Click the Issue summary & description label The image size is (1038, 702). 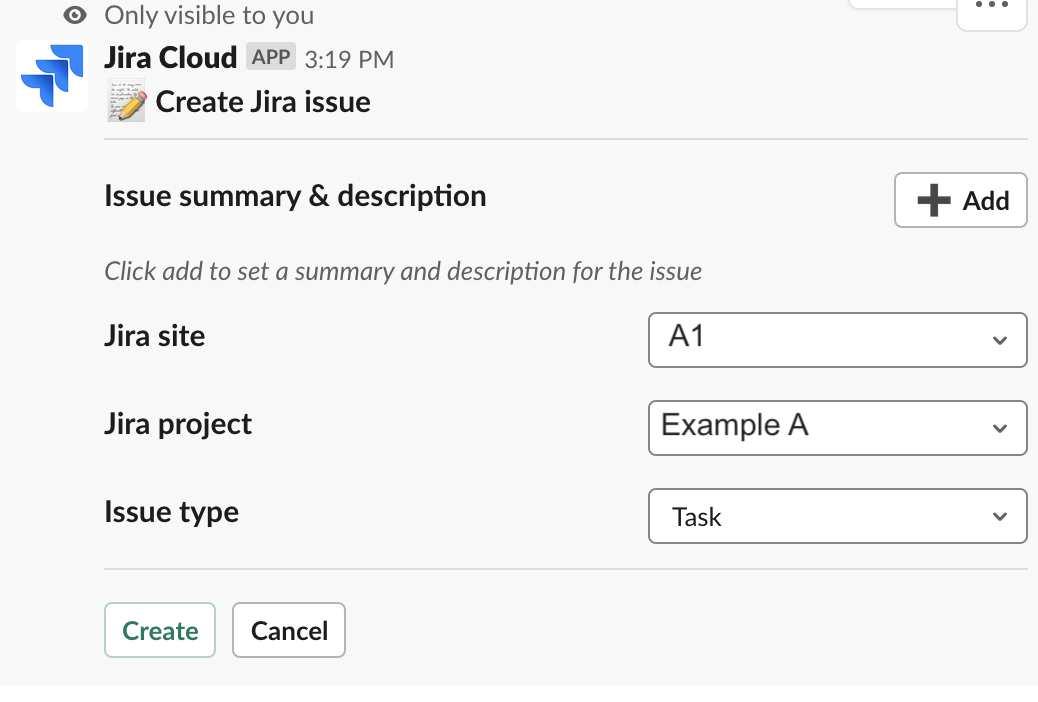295,197
